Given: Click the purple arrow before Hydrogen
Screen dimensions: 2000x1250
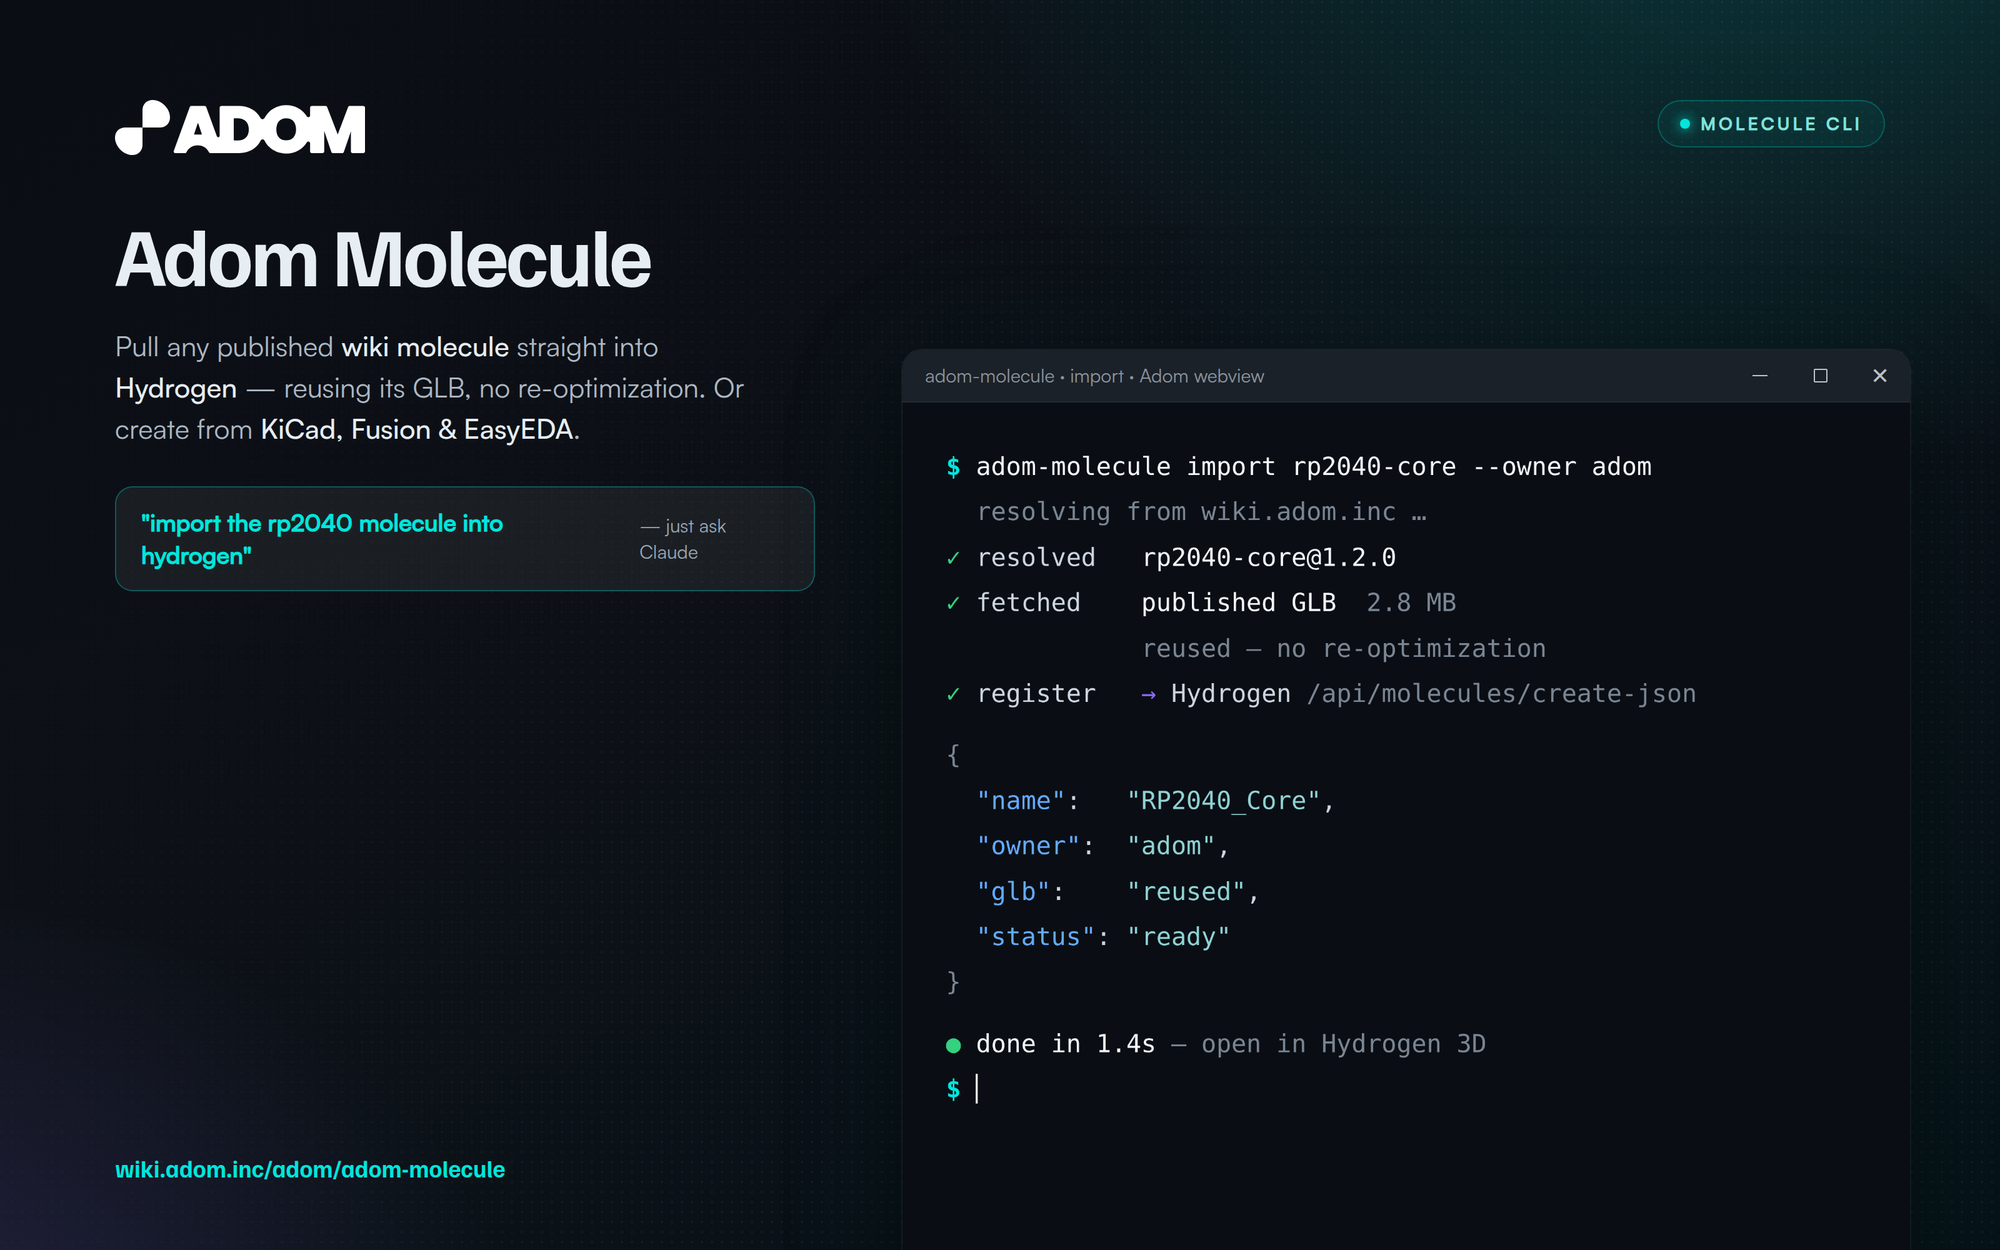Looking at the screenshot, I should (1148, 694).
